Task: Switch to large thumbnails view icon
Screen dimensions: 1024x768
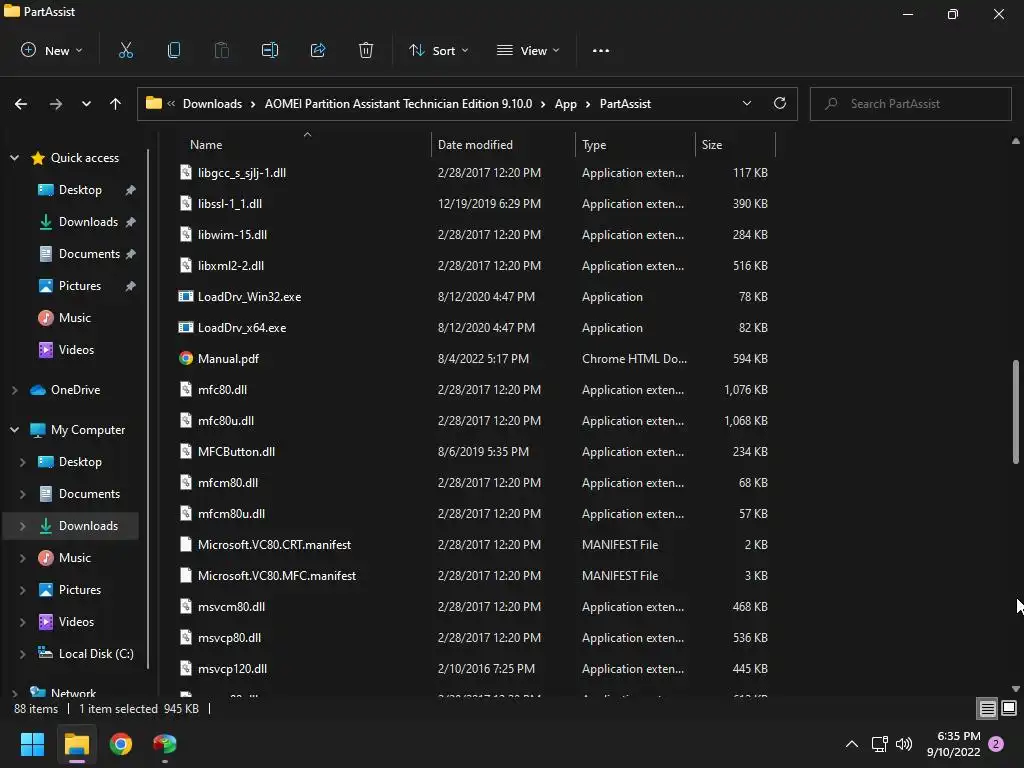Action: pyautogui.click(x=1009, y=709)
